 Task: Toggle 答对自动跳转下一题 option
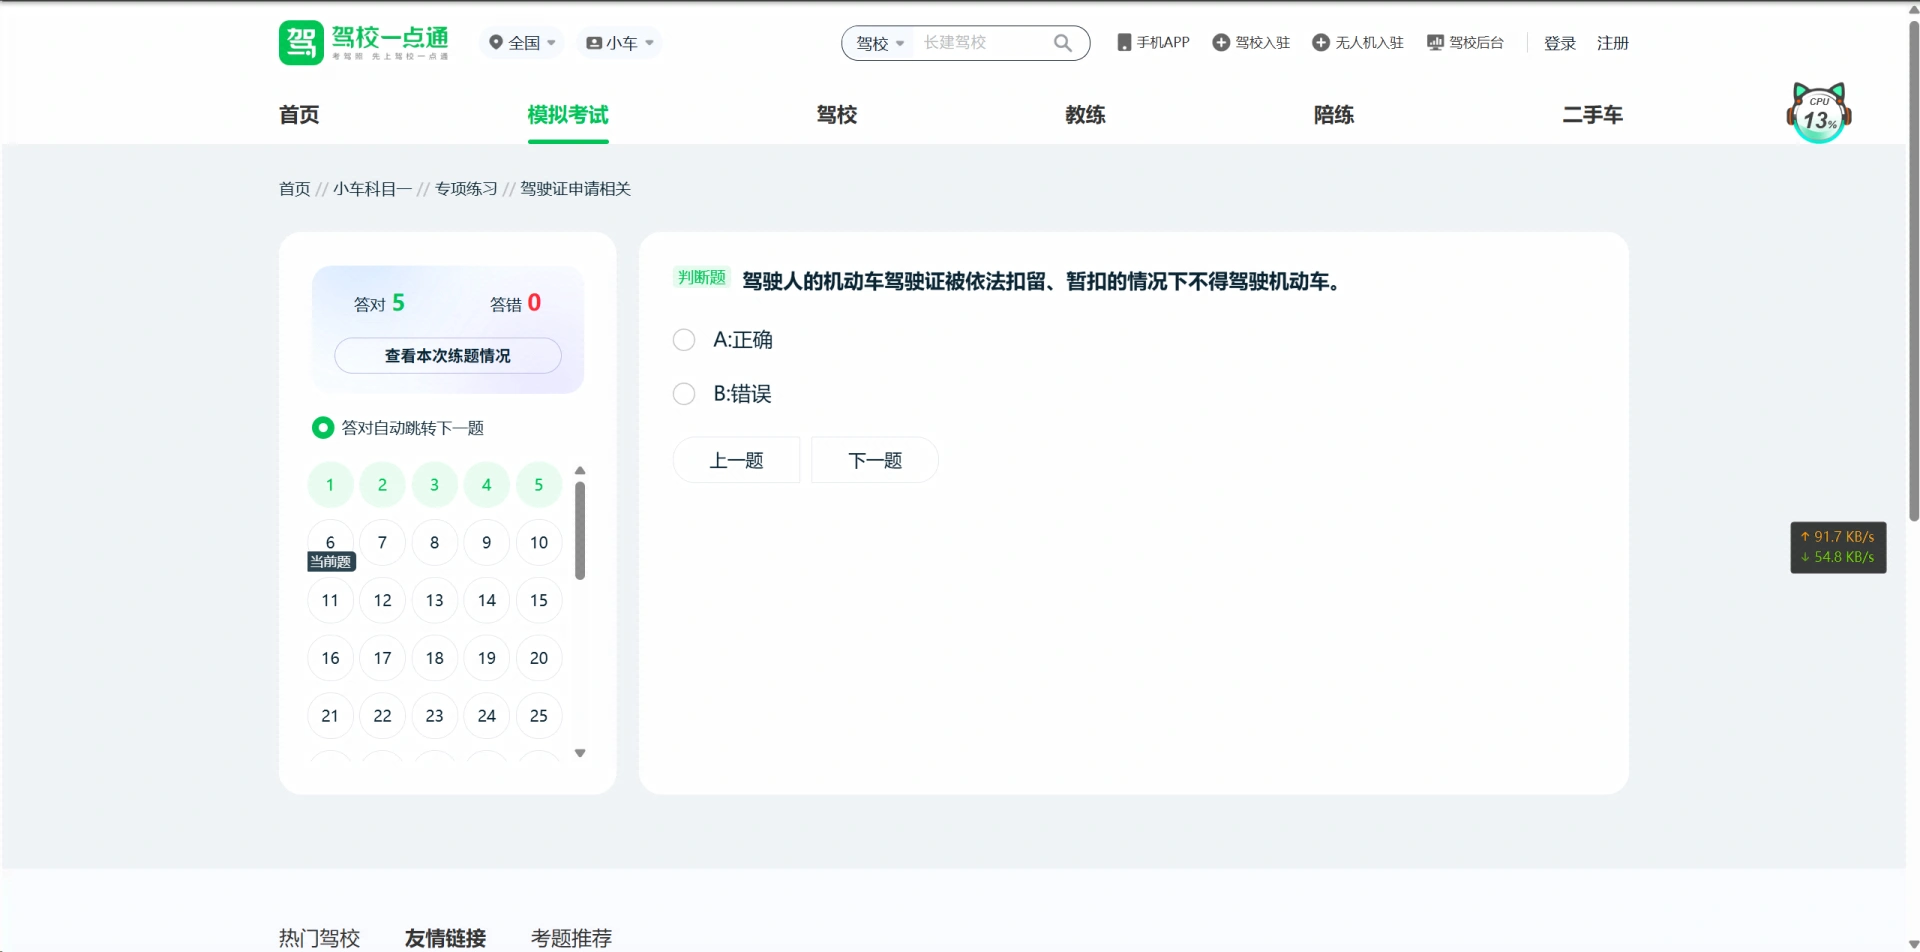pos(323,428)
